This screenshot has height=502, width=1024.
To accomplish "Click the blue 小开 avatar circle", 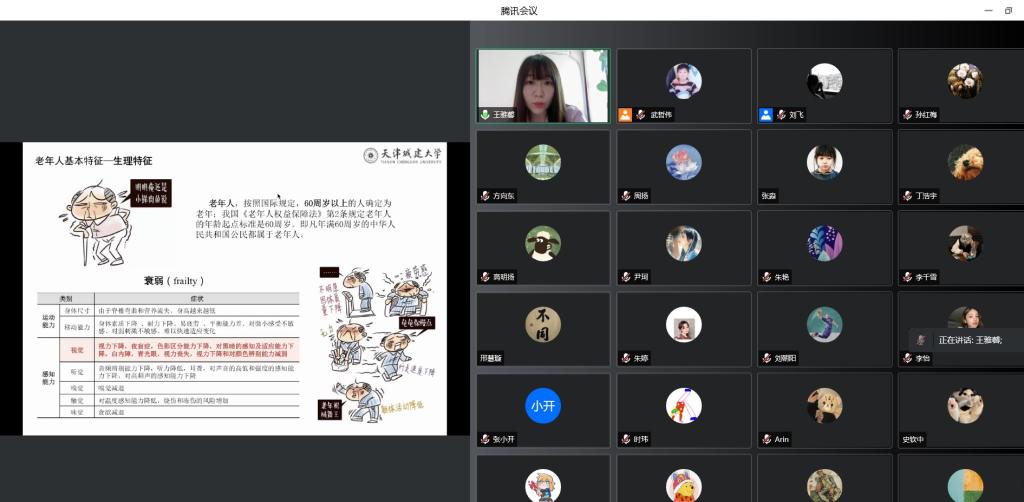I will point(543,405).
